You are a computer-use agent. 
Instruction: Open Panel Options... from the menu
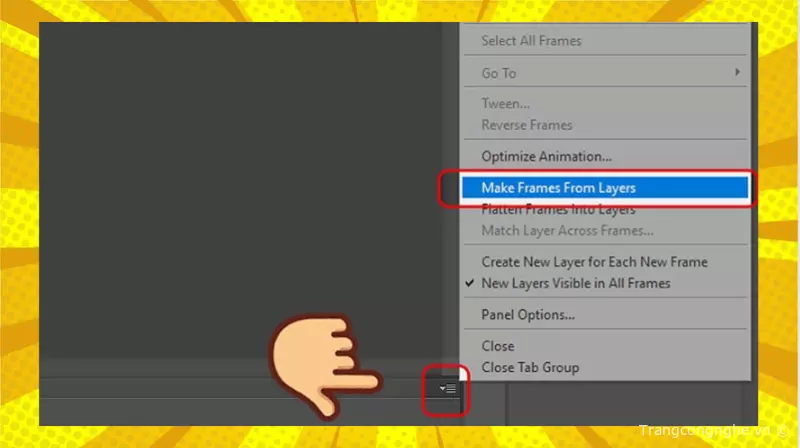[x=527, y=315]
